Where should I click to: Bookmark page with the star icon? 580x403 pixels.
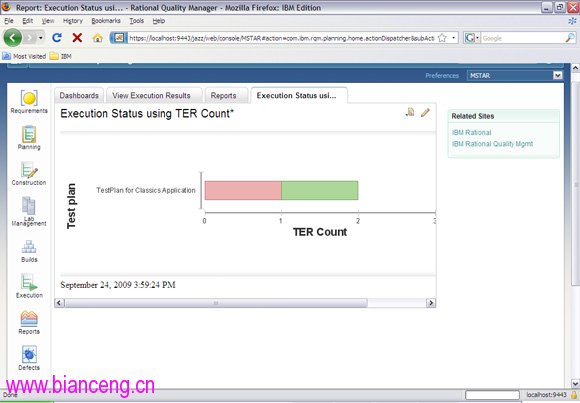coord(442,38)
